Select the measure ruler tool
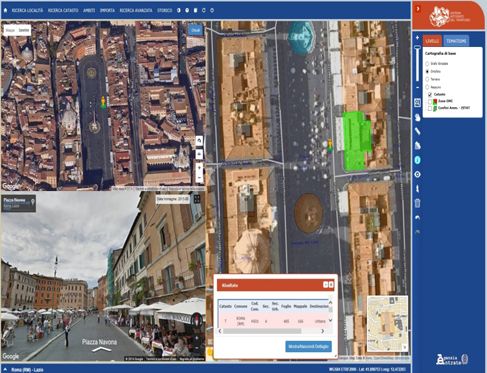 point(417,131)
